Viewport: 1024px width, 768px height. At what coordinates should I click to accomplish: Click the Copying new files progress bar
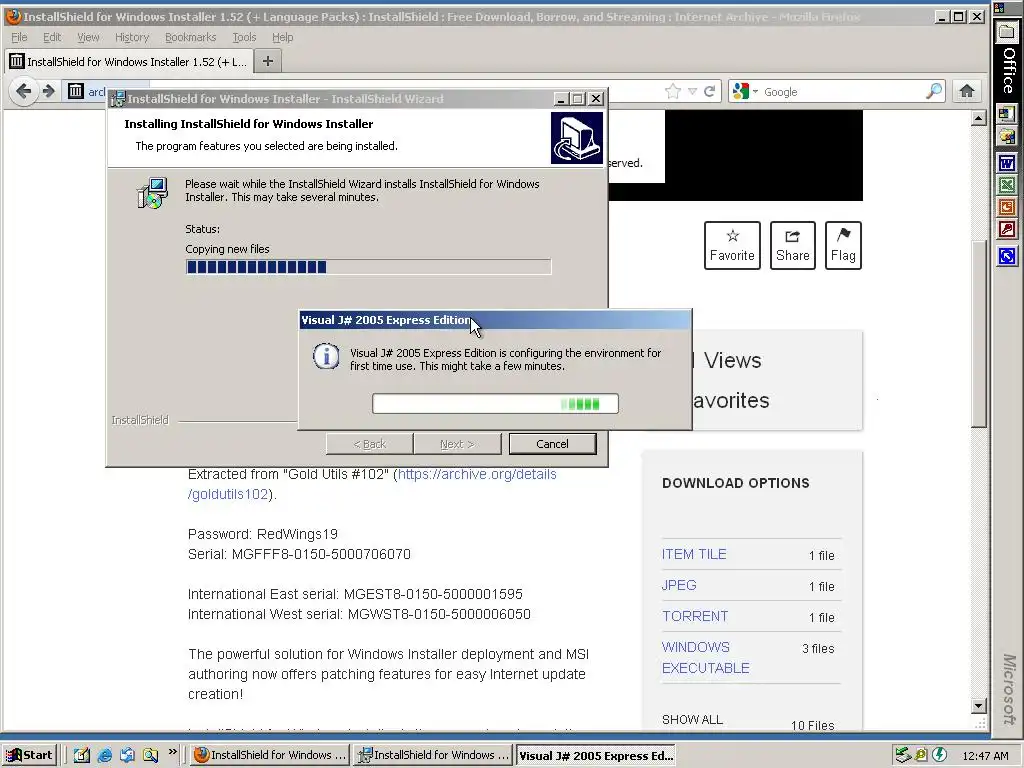click(368, 266)
